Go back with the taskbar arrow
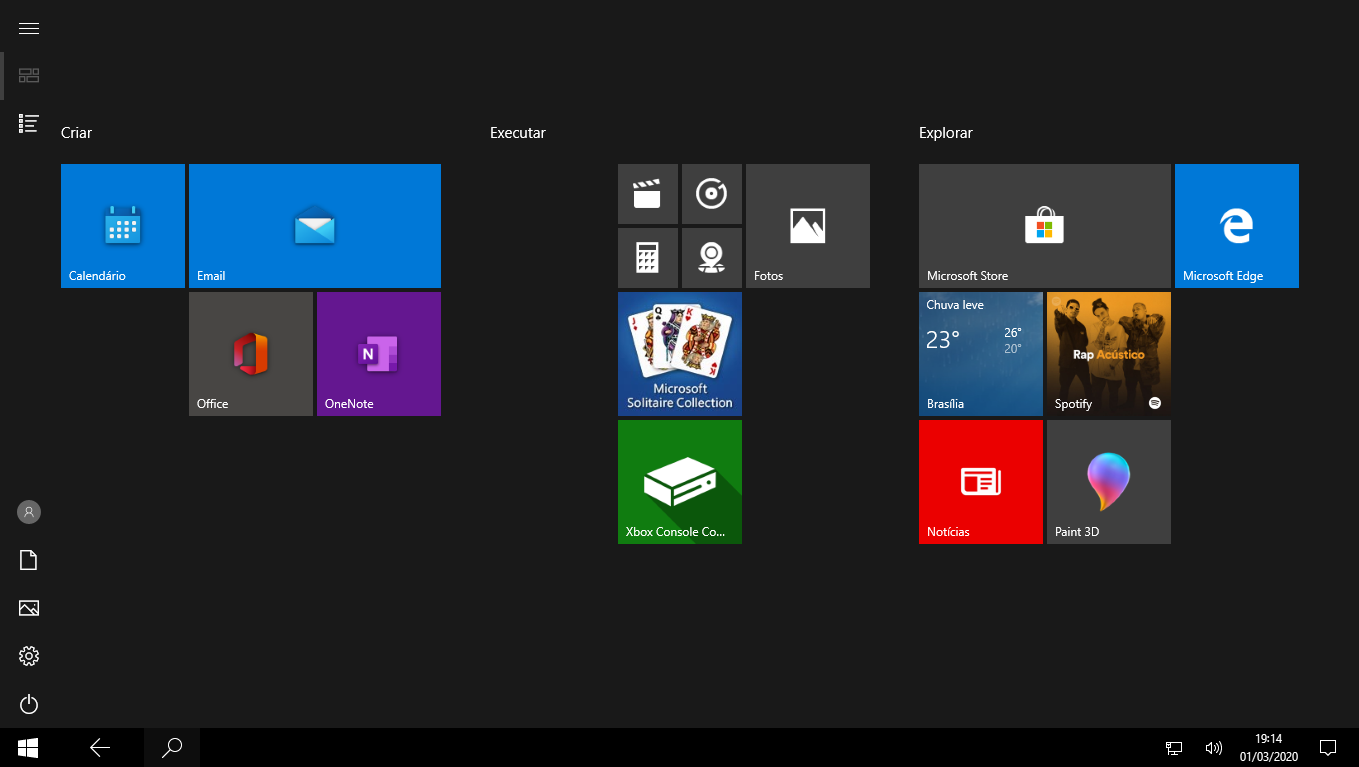The width and height of the screenshot is (1359, 767). [100, 747]
